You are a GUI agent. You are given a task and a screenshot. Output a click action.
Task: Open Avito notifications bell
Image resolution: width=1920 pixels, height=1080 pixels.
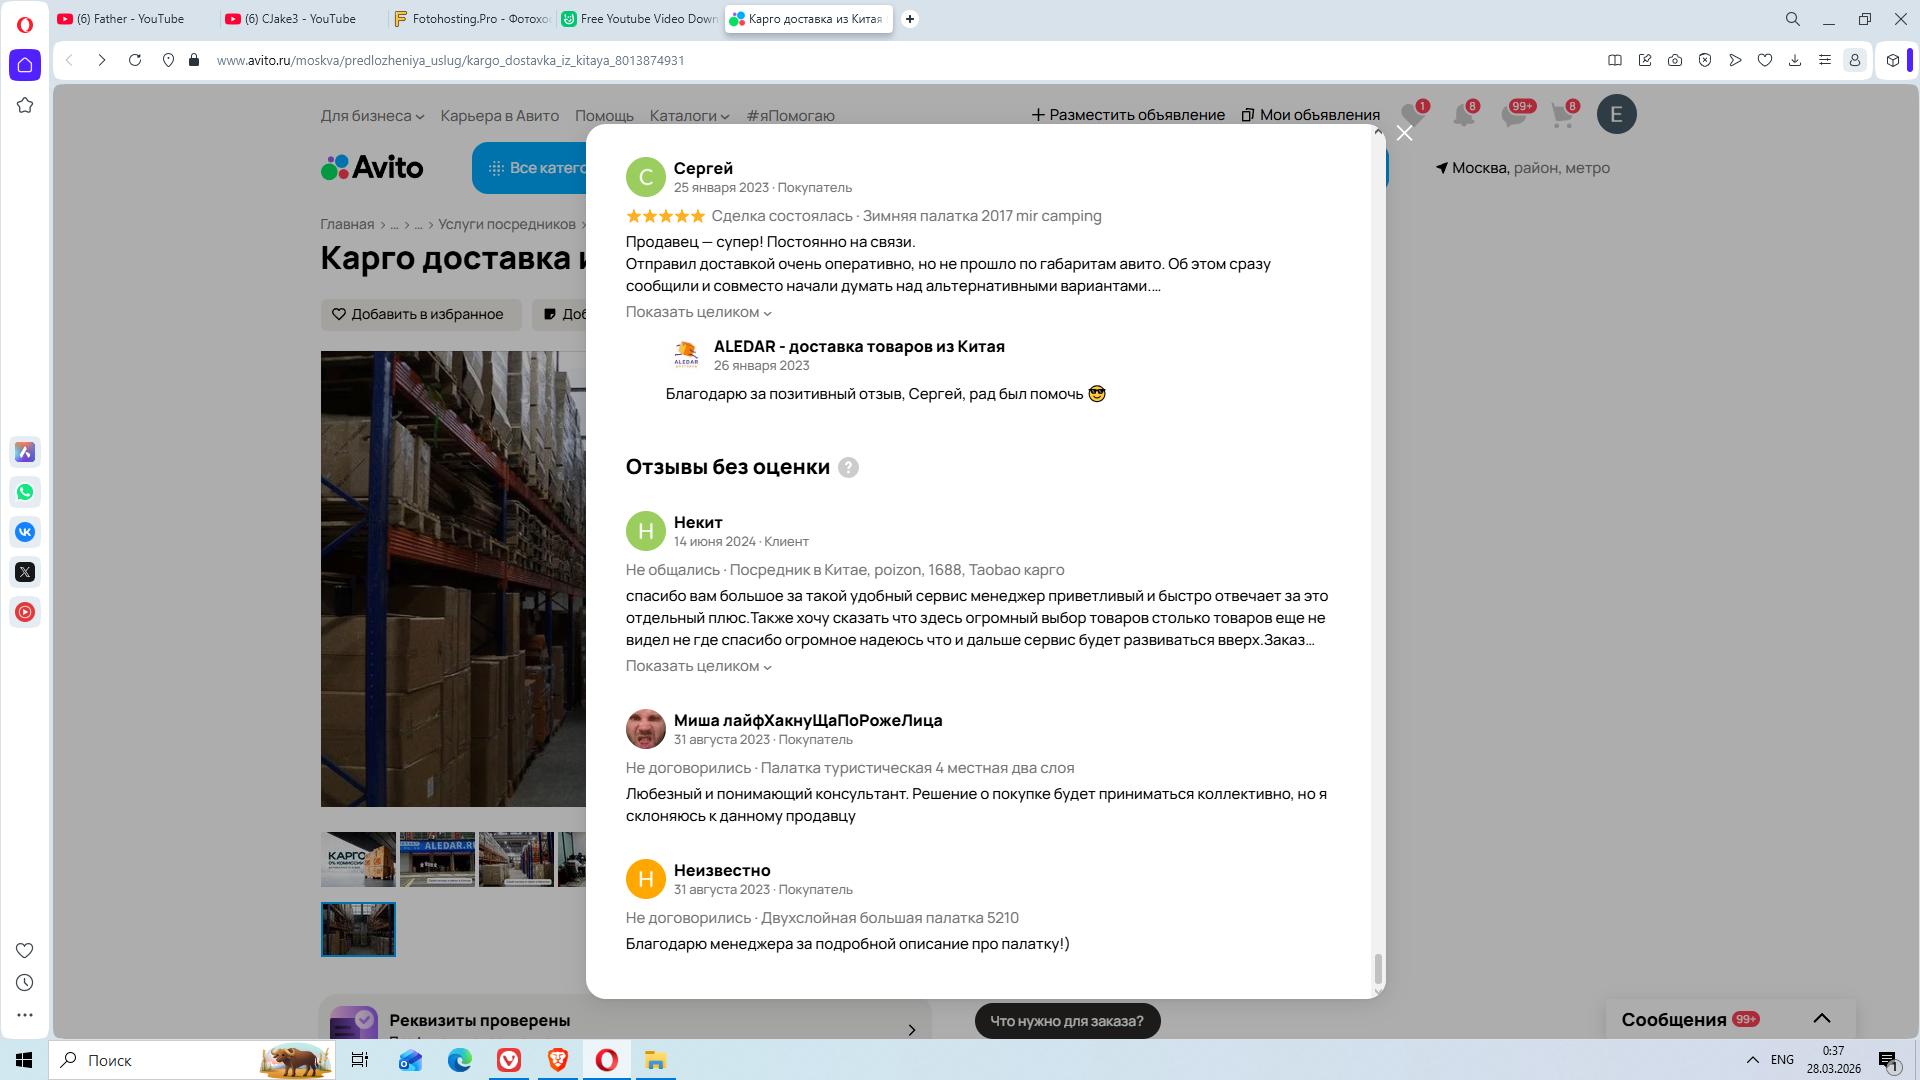1463,115
